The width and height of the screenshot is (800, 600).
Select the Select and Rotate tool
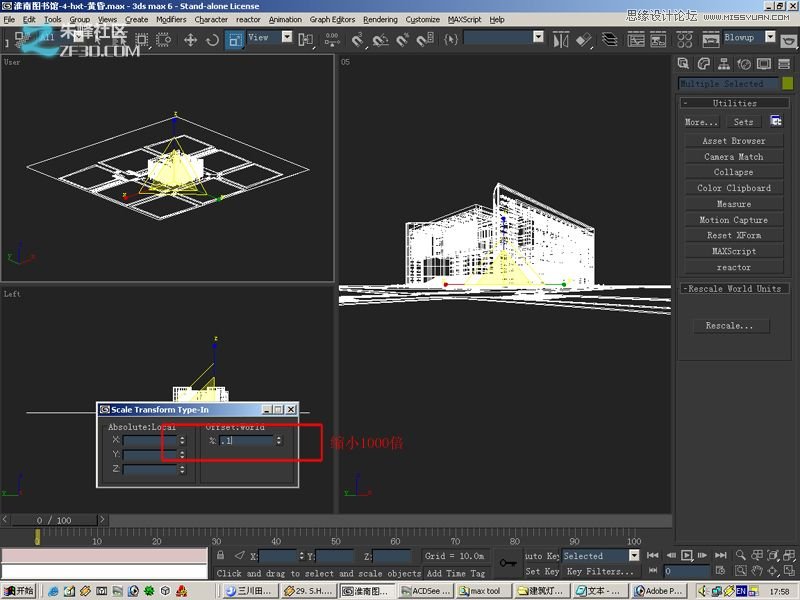211,38
